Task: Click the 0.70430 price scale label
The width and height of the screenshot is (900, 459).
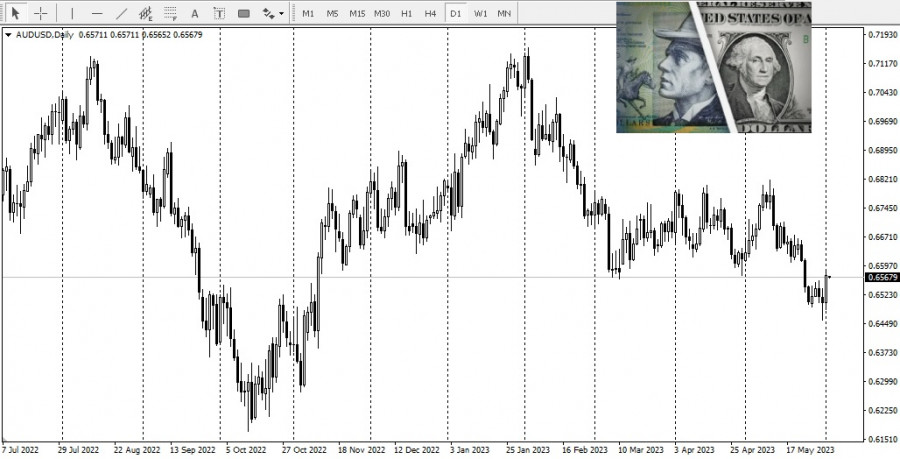Action: (883, 92)
